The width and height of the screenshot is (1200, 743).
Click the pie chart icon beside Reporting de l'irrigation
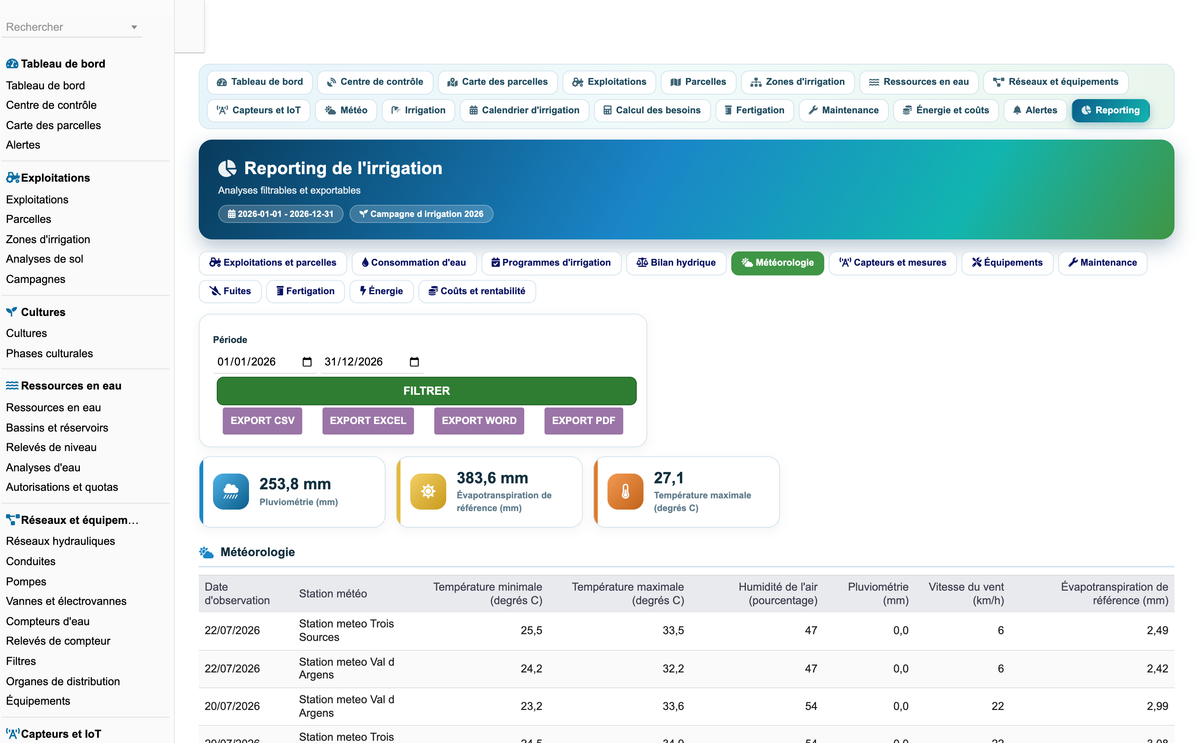point(228,168)
